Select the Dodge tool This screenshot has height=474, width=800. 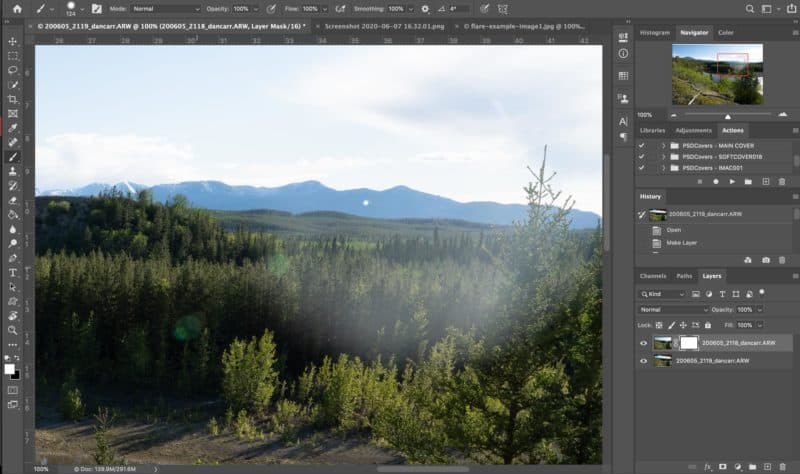[x=13, y=243]
